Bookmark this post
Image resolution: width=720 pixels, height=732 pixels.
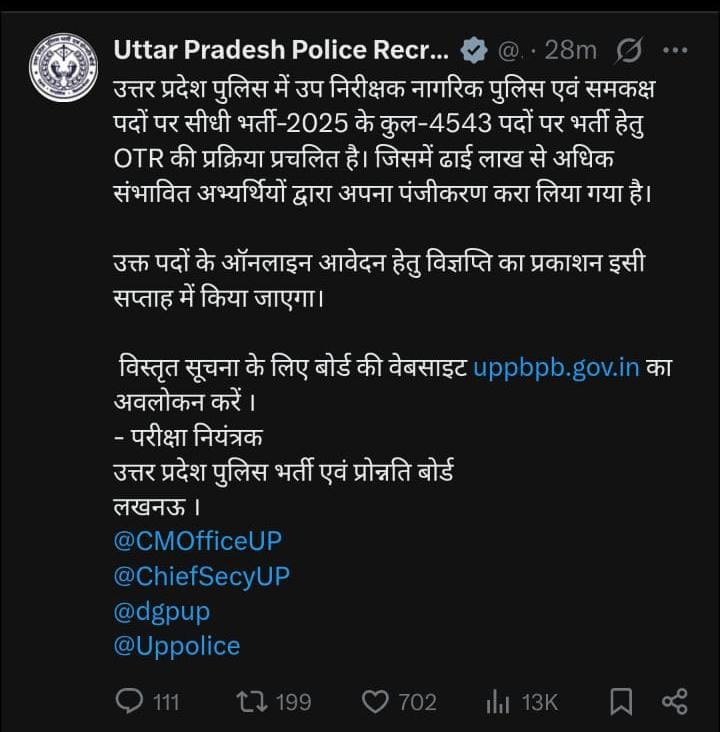(621, 702)
